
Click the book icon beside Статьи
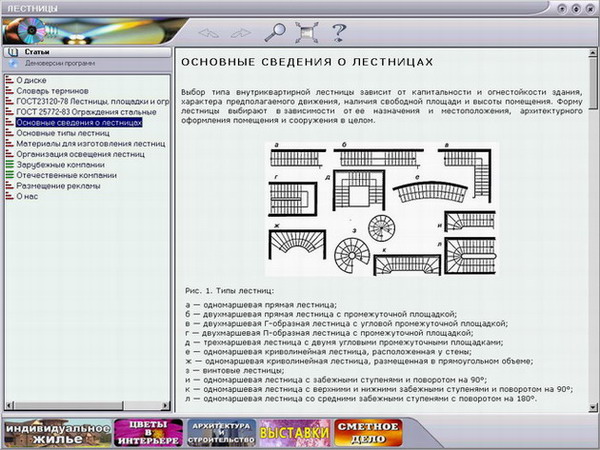tap(13, 52)
